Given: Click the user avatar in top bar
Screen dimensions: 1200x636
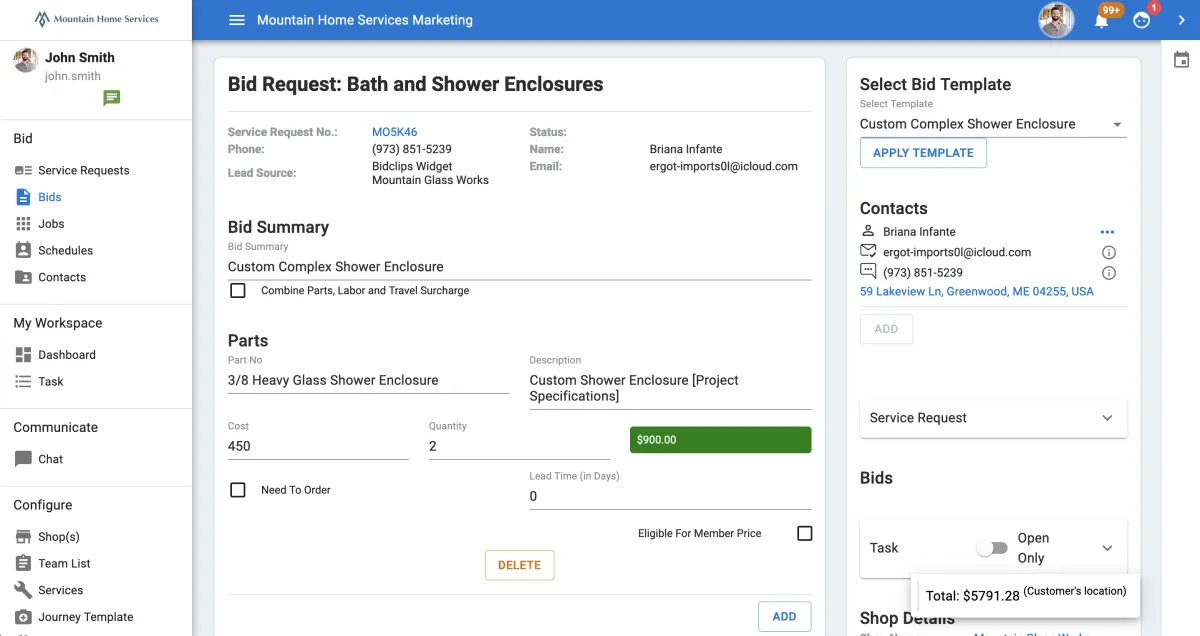Looking at the screenshot, I should (x=1056, y=20).
